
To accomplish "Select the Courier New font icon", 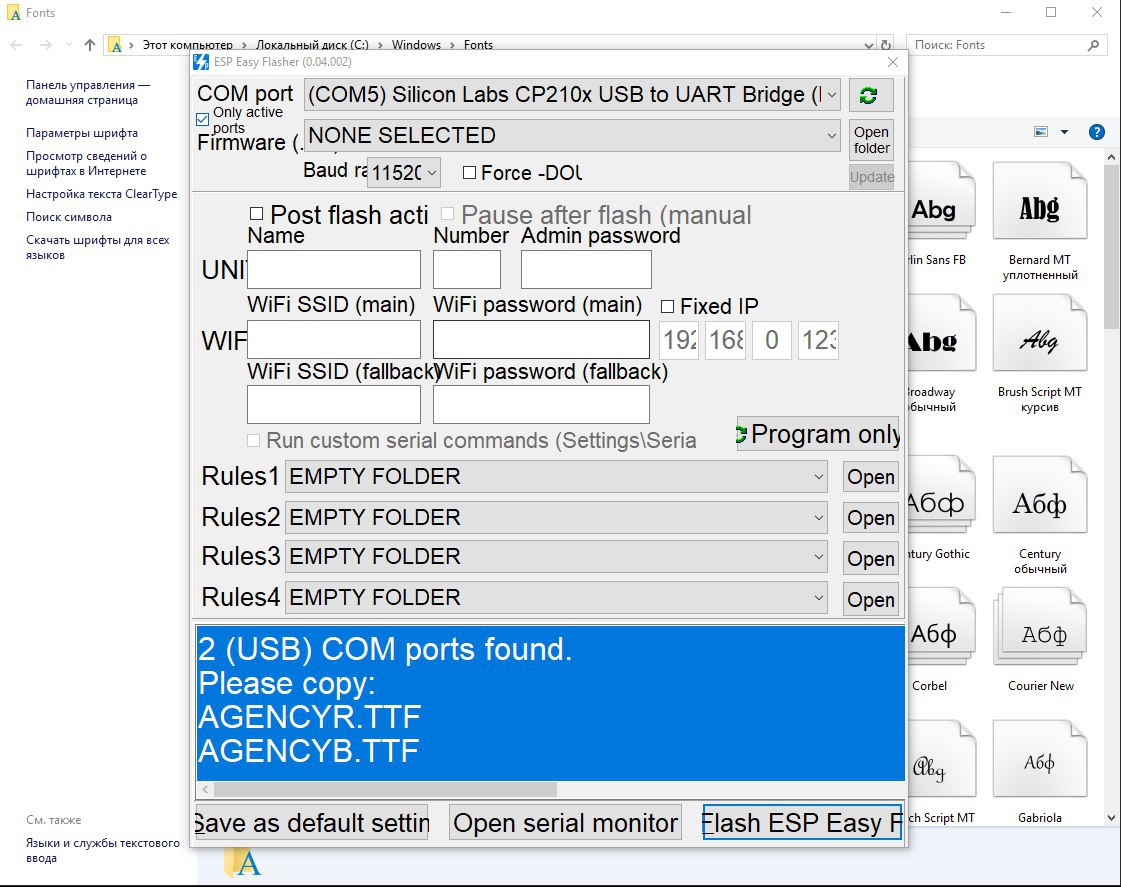I will coord(1039,627).
